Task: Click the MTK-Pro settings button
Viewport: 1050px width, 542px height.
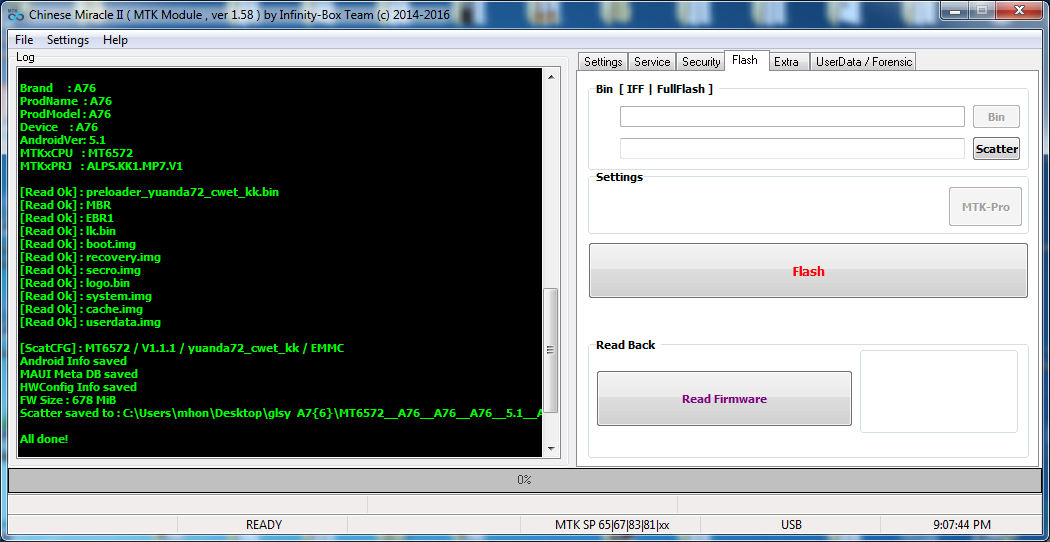Action: pyautogui.click(x=986, y=207)
